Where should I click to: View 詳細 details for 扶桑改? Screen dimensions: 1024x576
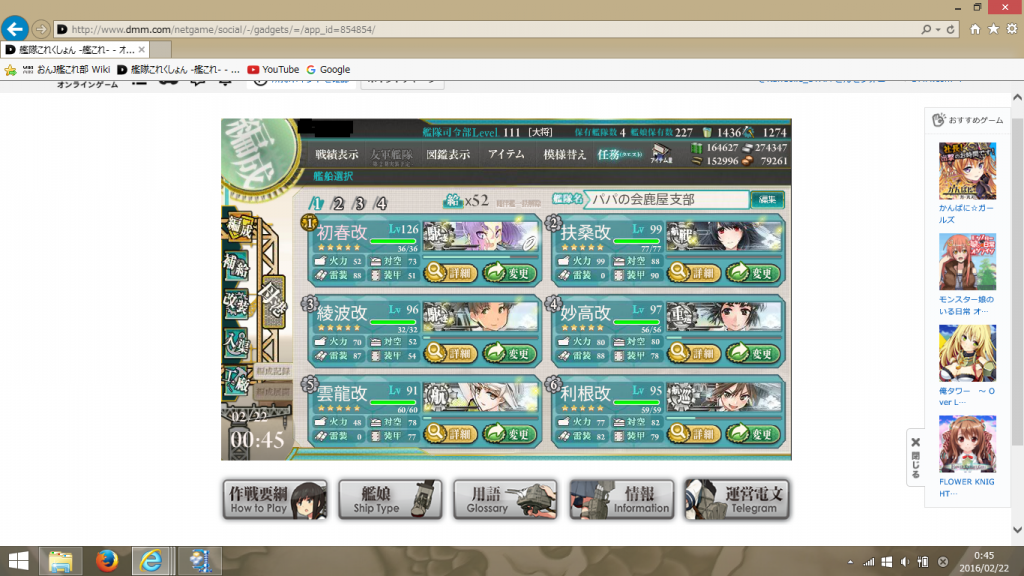coord(694,273)
